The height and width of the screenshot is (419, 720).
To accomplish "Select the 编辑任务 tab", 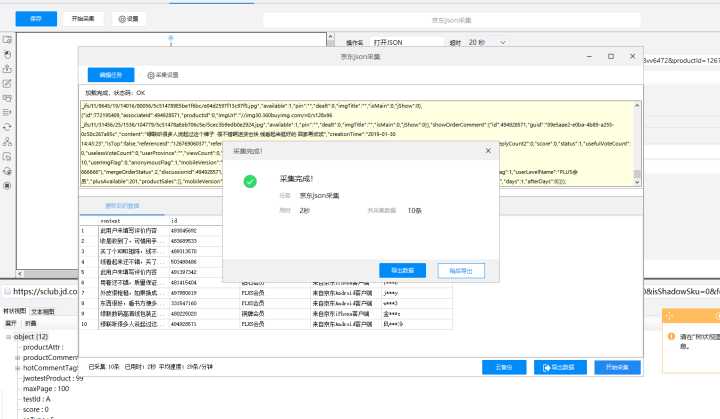I will pos(110,75).
